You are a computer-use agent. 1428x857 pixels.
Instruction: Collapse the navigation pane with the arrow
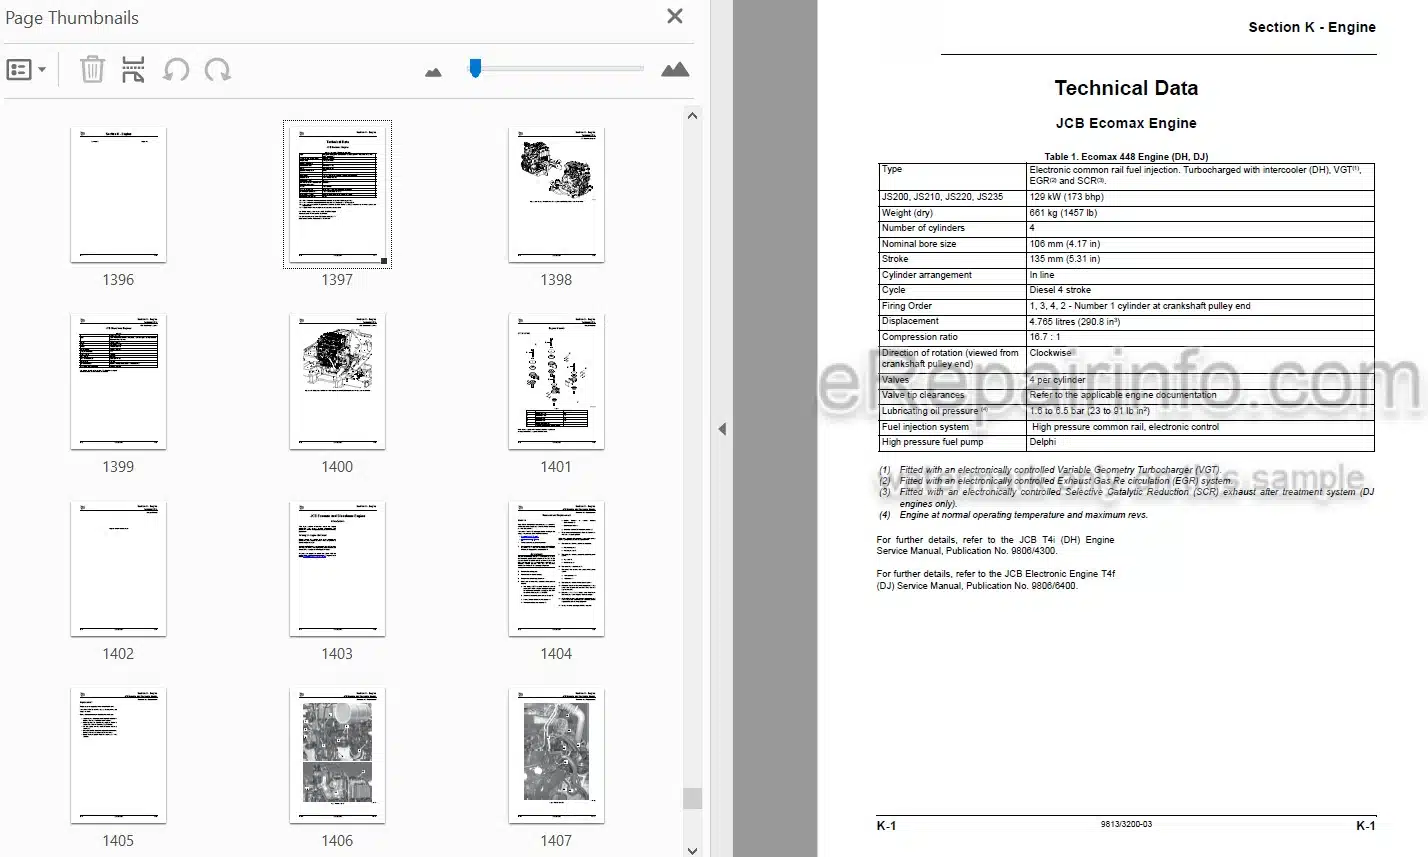[721, 429]
